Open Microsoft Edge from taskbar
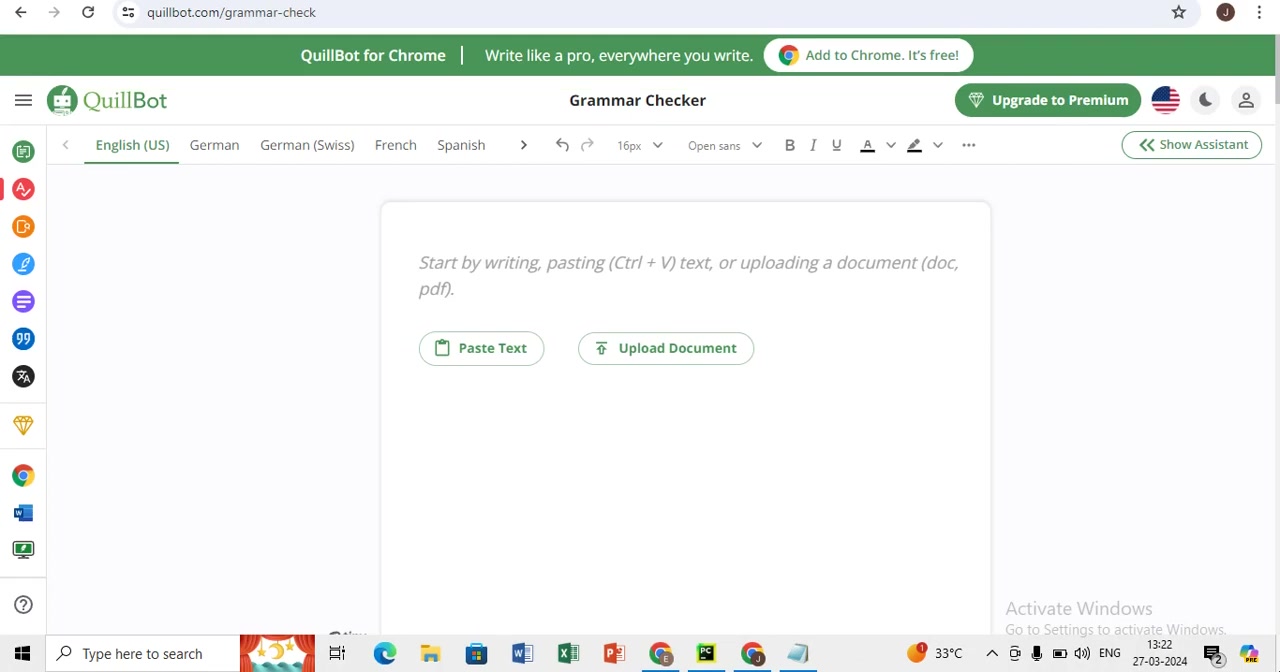The image size is (1280, 672). pyautogui.click(x=385, y=654)
